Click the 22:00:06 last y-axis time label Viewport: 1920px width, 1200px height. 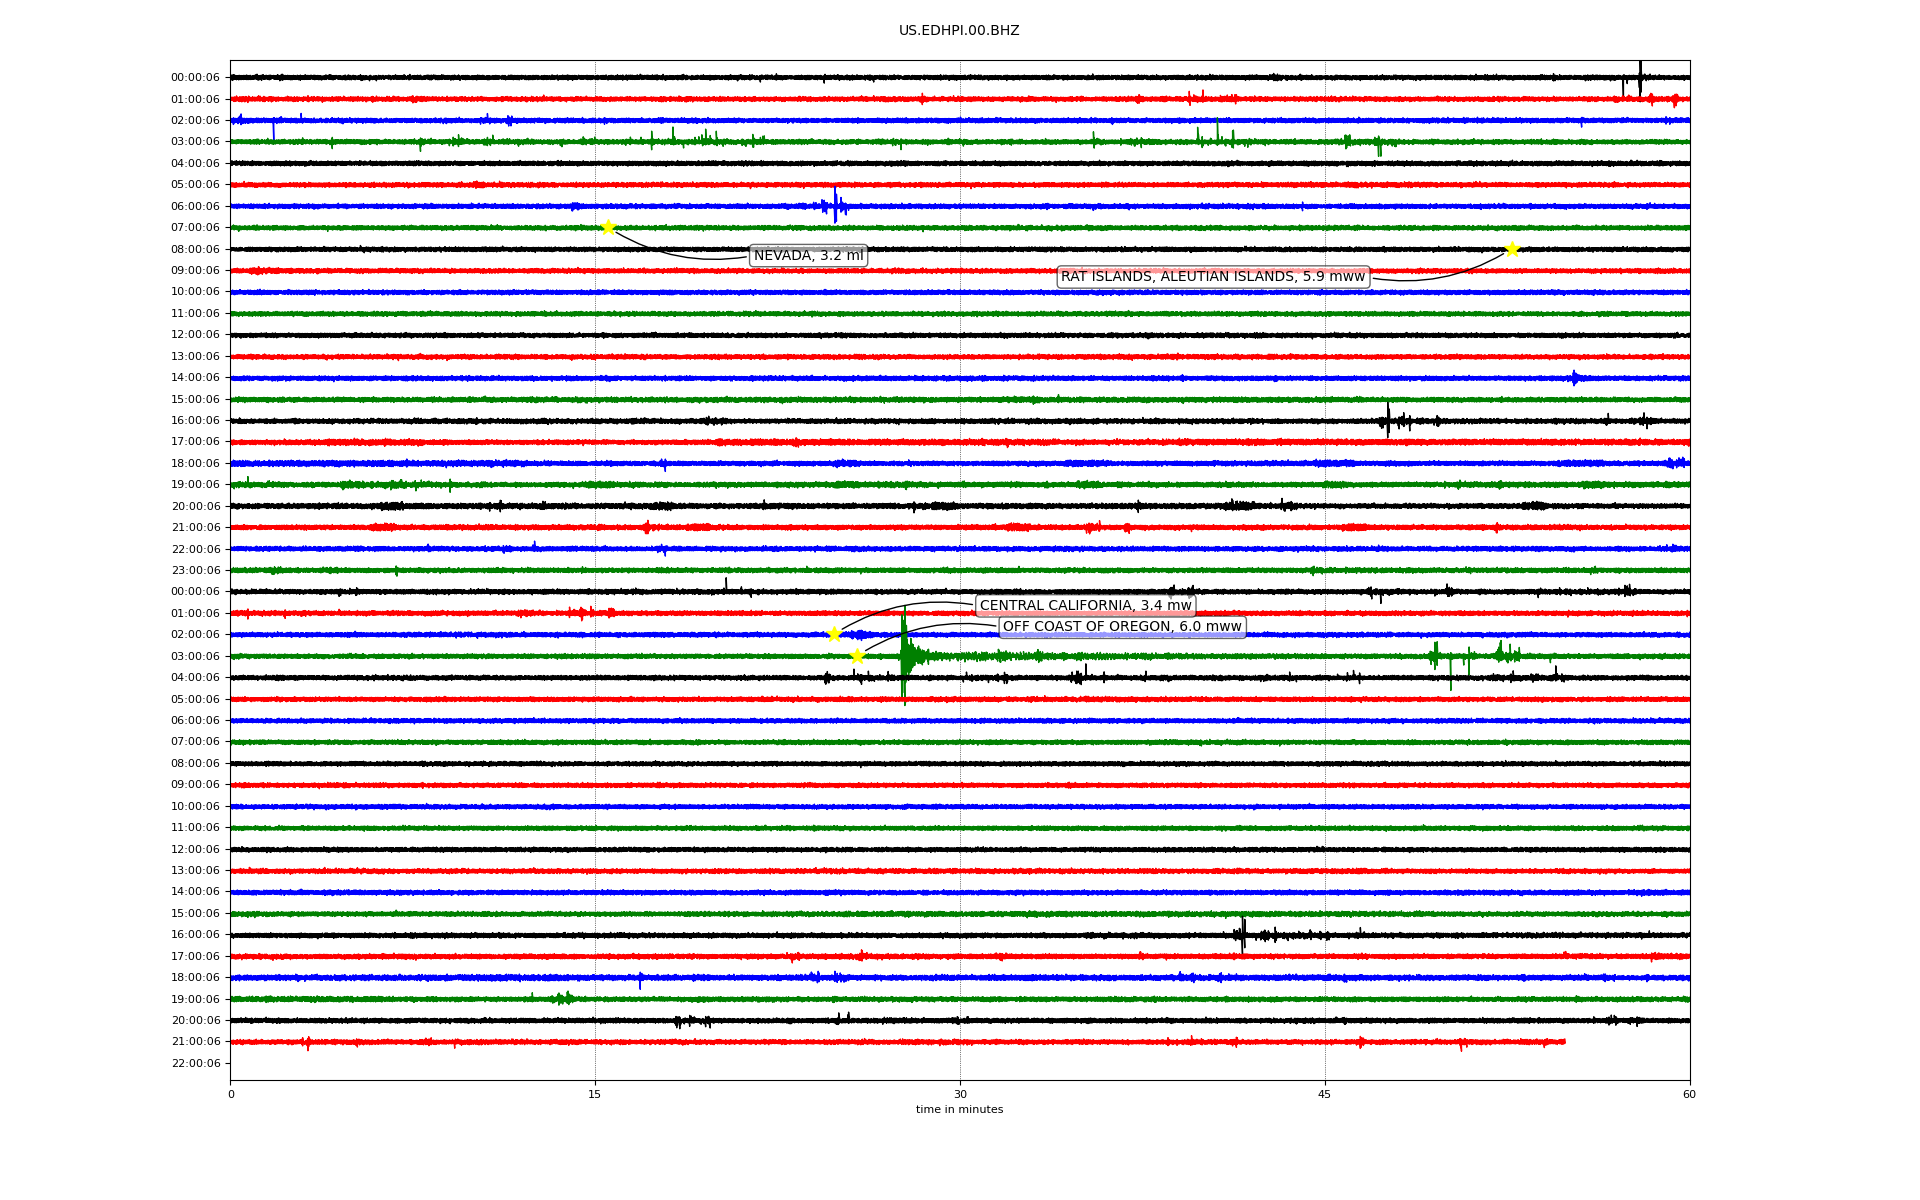[x=195, y=1063]
